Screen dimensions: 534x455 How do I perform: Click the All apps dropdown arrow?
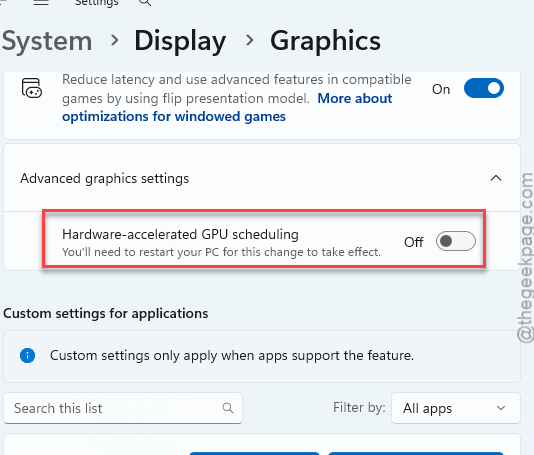point(501,408)
